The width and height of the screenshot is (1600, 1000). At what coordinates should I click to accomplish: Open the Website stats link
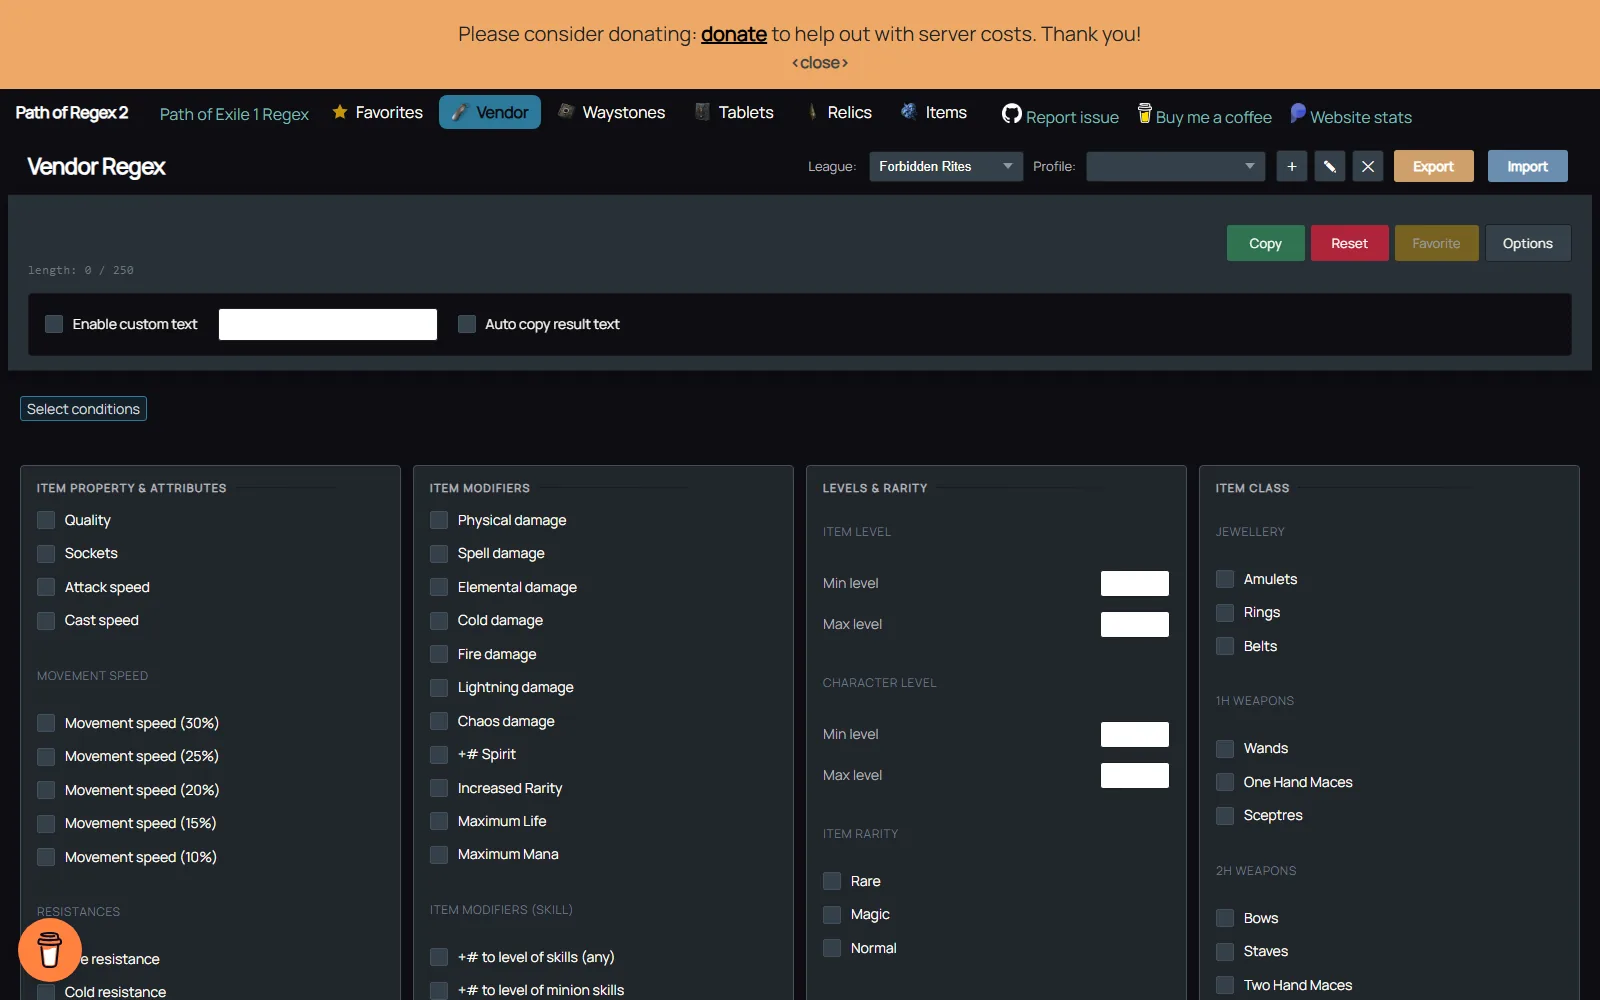pyautogui.click(x=1361, y=117)
